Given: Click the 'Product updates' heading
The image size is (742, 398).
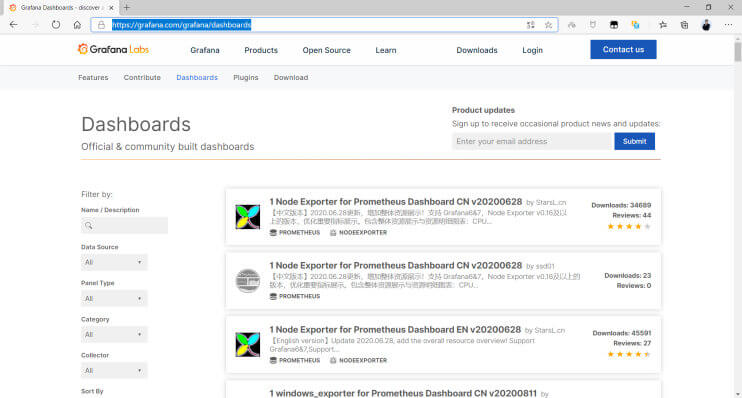Looking at the screenshot, I should click(483, 110).
